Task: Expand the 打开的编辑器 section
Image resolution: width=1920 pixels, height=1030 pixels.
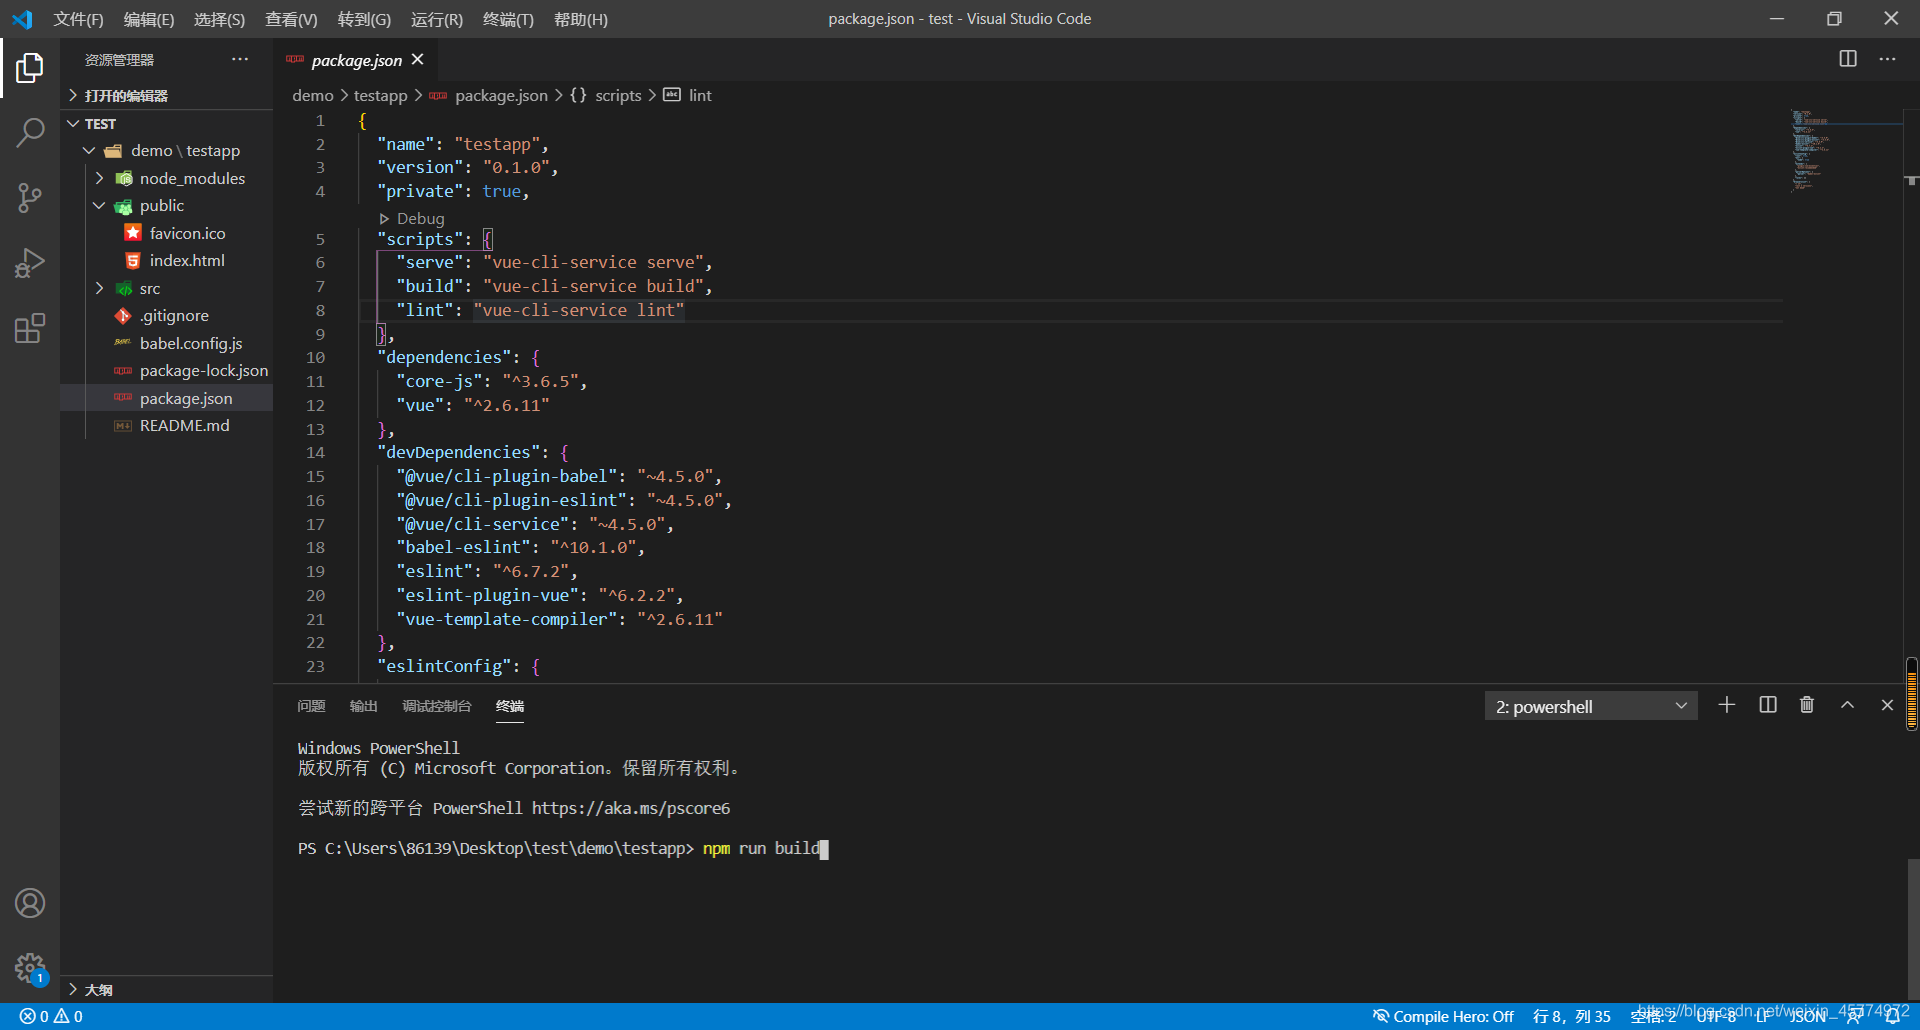Action: (x=166, y=96)
